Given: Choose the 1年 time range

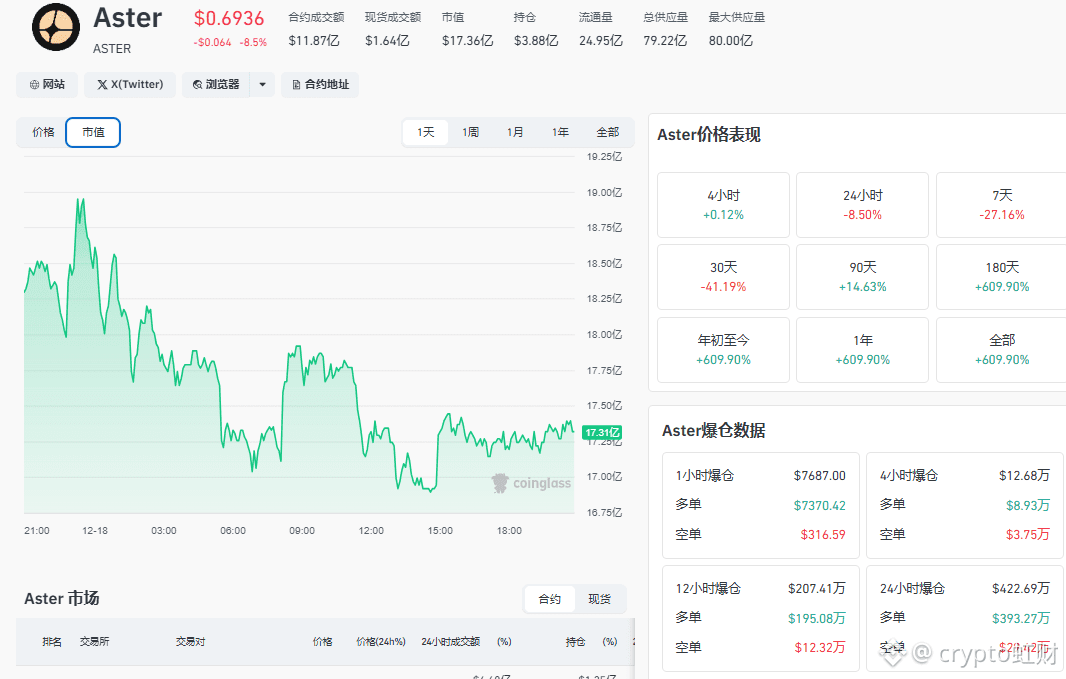Looking at the screenshot, I should 560,133.
